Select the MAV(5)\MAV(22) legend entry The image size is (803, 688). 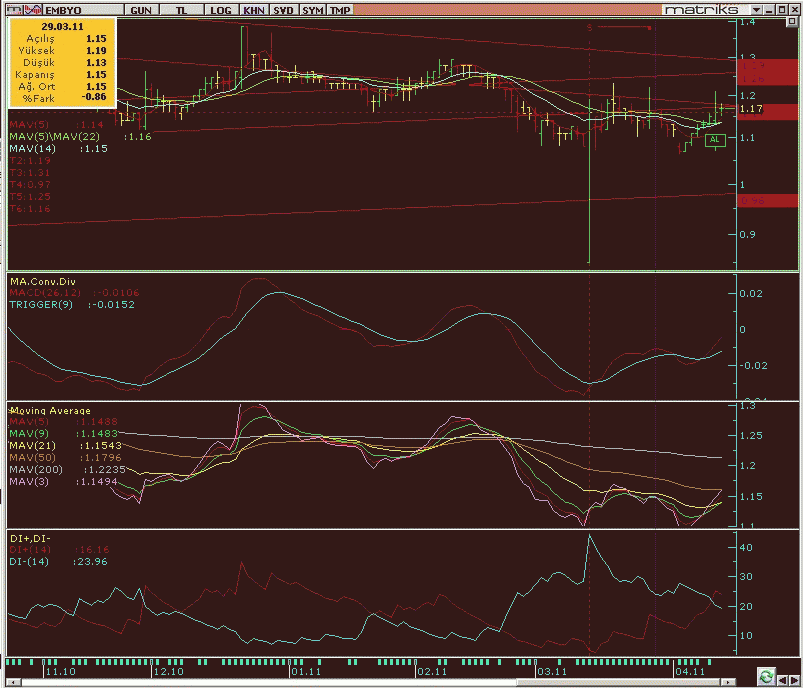click(x=80, y=137)
